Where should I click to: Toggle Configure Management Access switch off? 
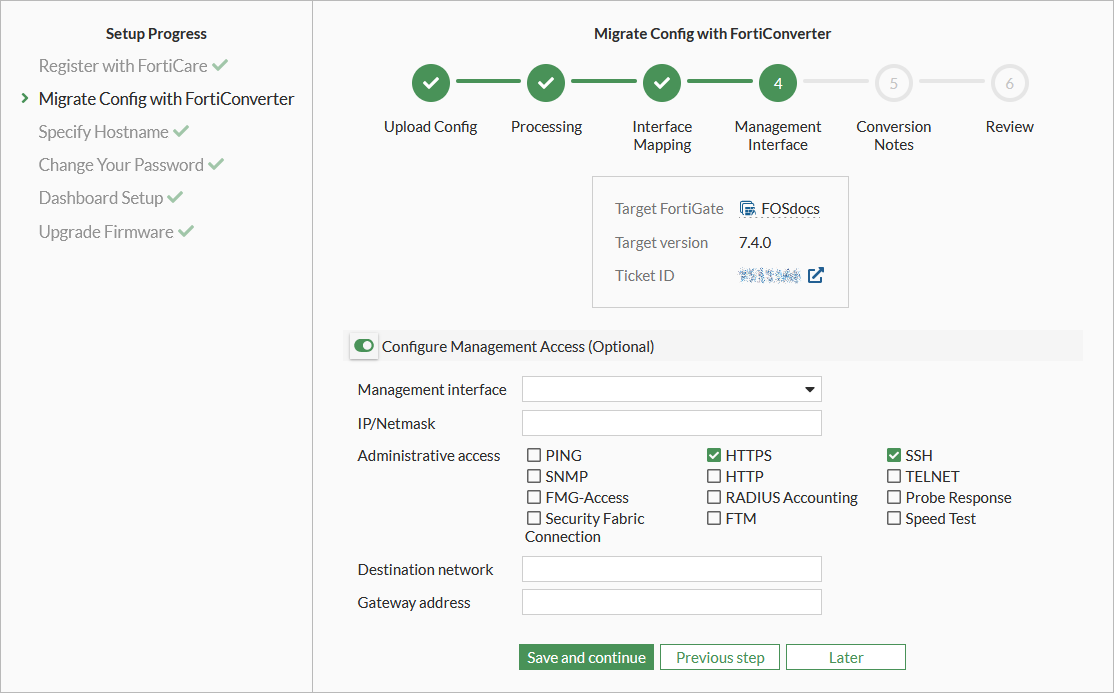[x=364, y=346]
